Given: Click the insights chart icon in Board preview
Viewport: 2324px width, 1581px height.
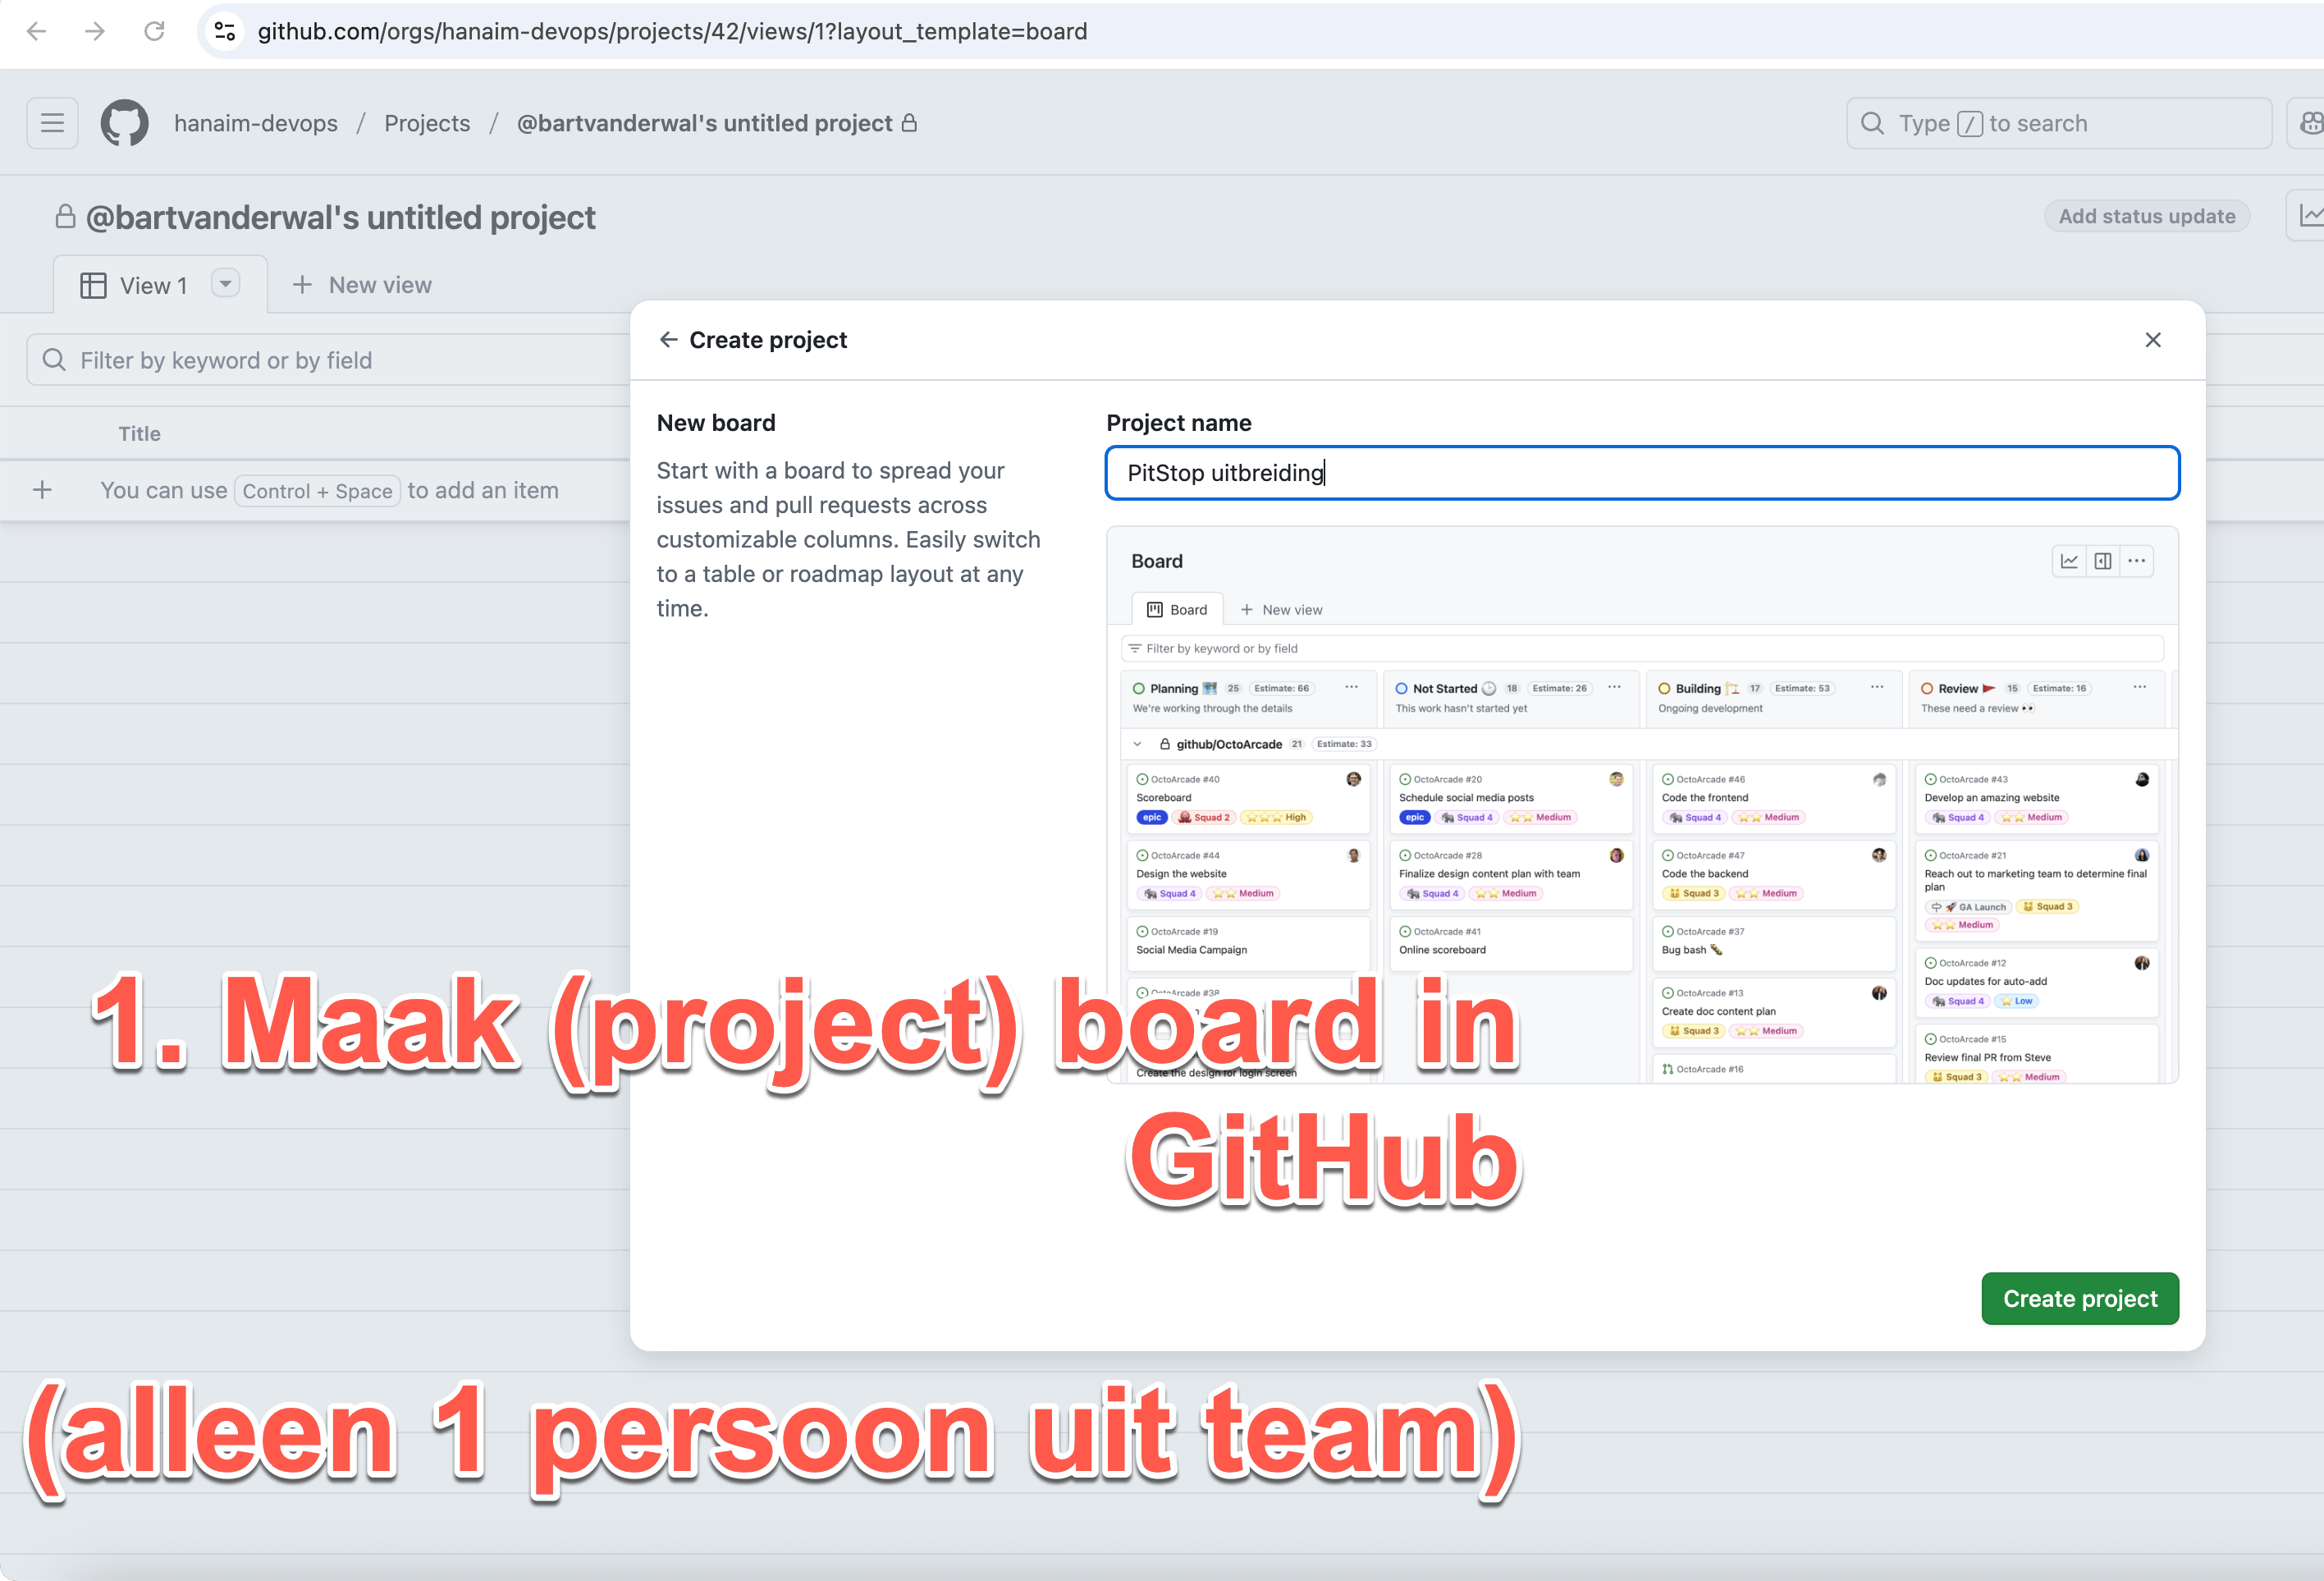Looking at the screenshot, I should point(2069,561).
